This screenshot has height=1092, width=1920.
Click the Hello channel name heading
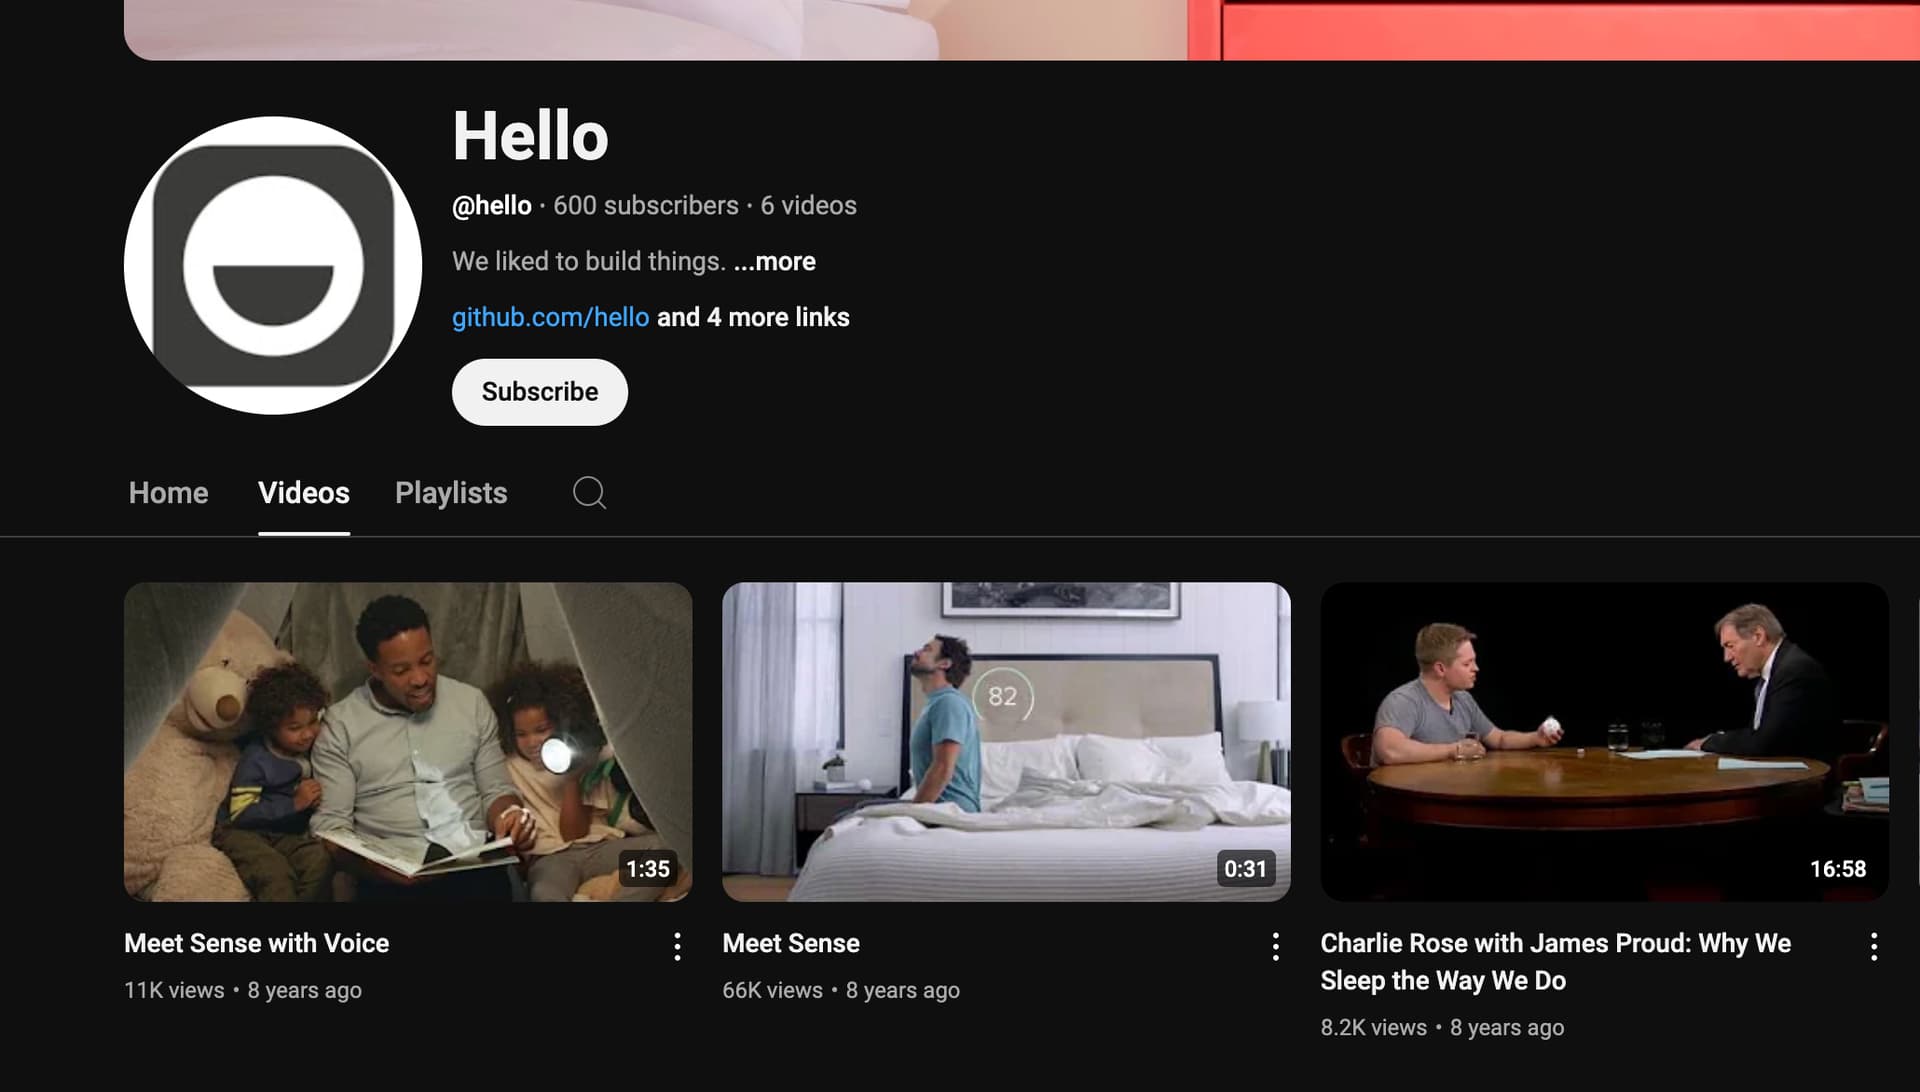pyautogui.click(x=530, y=136)
